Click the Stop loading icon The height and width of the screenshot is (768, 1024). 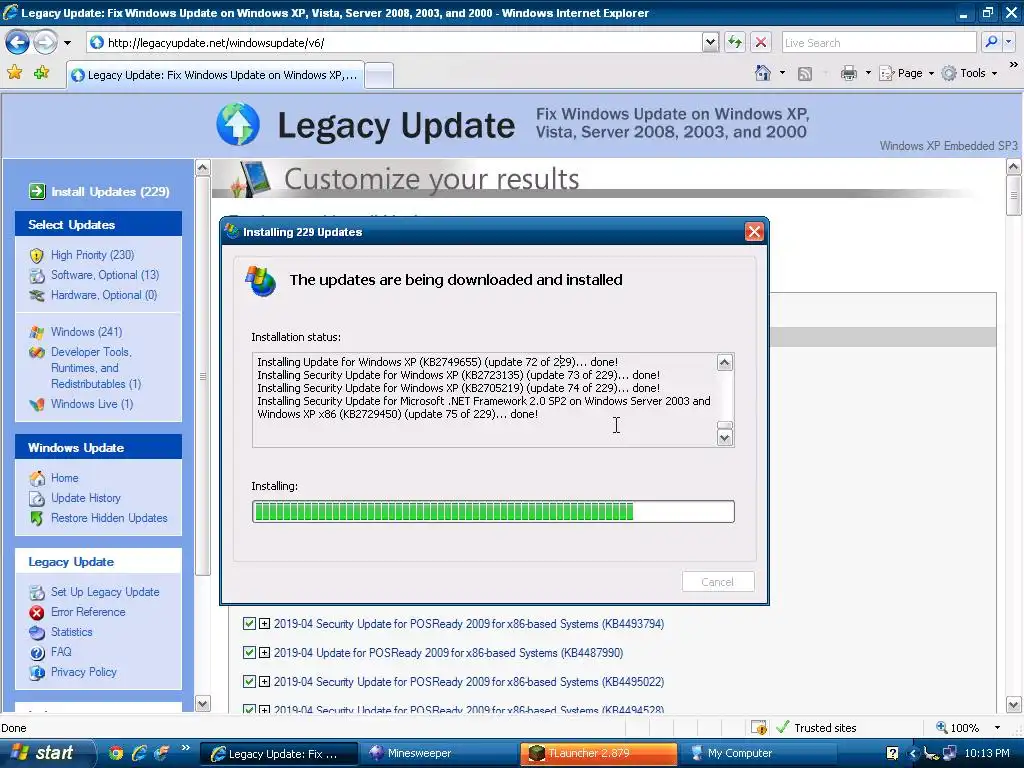click(761, 42)
